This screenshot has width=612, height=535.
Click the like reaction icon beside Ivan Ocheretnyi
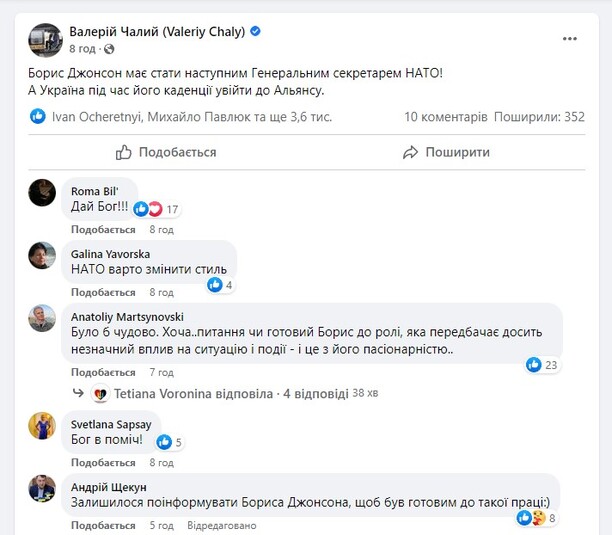pos(38,116)
